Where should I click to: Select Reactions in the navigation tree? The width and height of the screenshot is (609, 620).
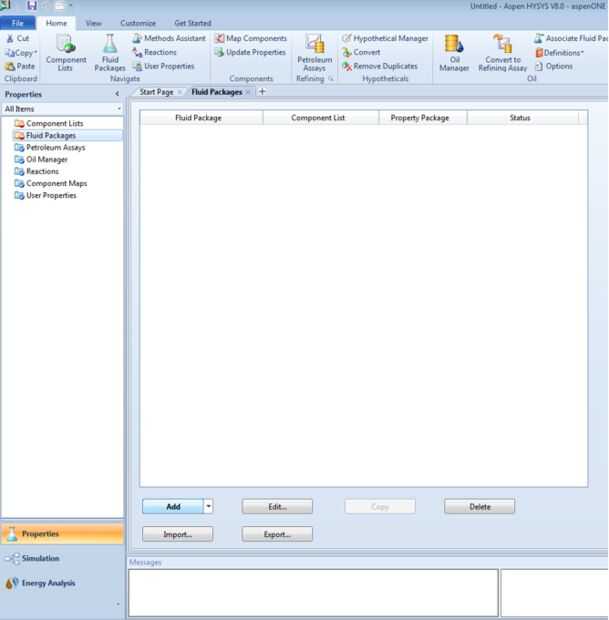[x=42, y=172]
